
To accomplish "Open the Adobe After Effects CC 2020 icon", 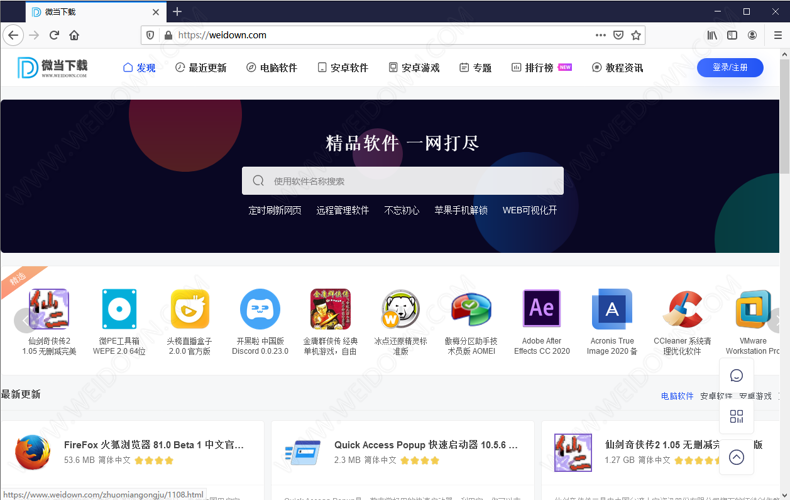I will 541,310.
